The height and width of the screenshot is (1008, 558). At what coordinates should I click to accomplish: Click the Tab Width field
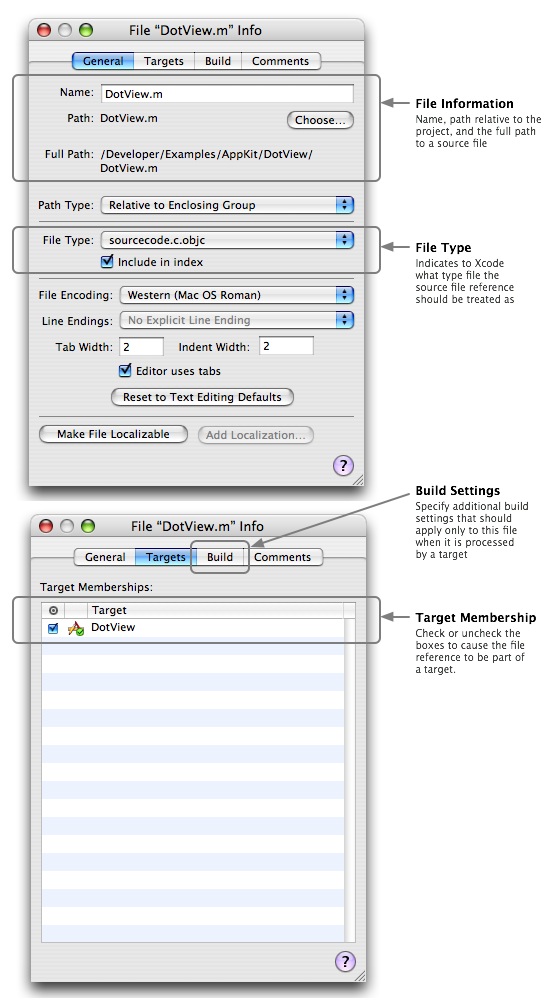[x=141, y=346]
